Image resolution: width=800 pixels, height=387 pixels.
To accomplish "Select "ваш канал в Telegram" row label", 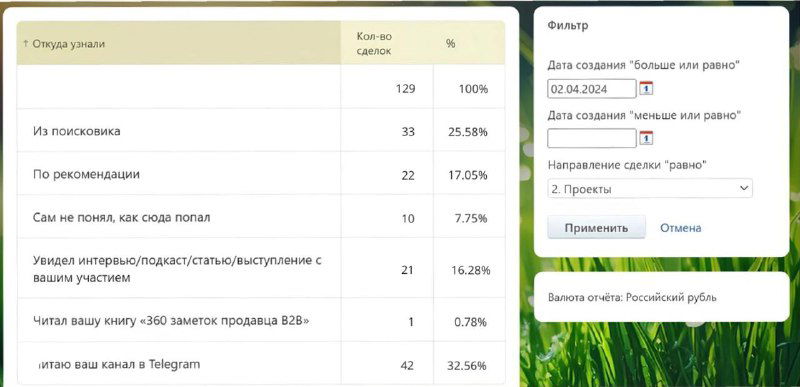I will [119, 365].
